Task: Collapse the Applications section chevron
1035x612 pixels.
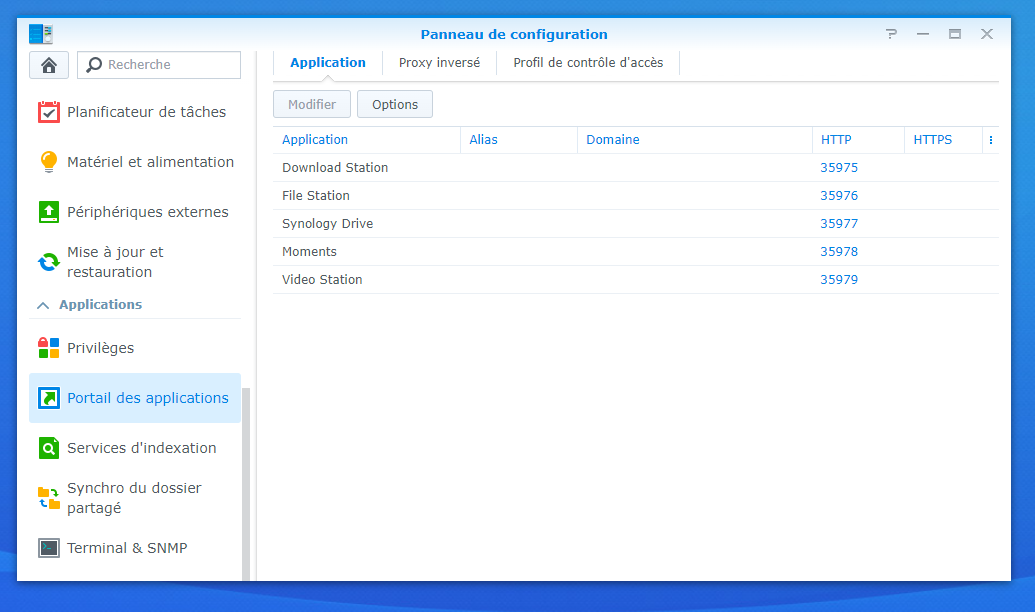Action: (x=43, y=305)
